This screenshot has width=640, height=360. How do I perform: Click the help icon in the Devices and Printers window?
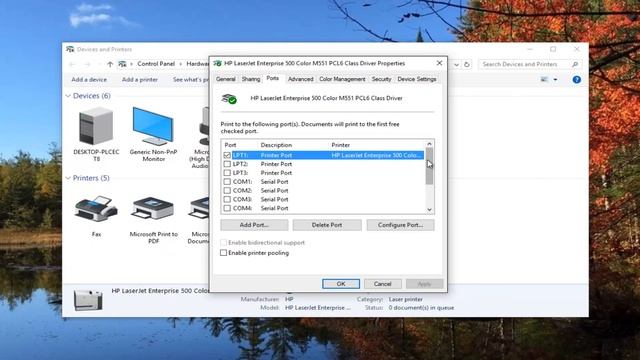[576, 80]
